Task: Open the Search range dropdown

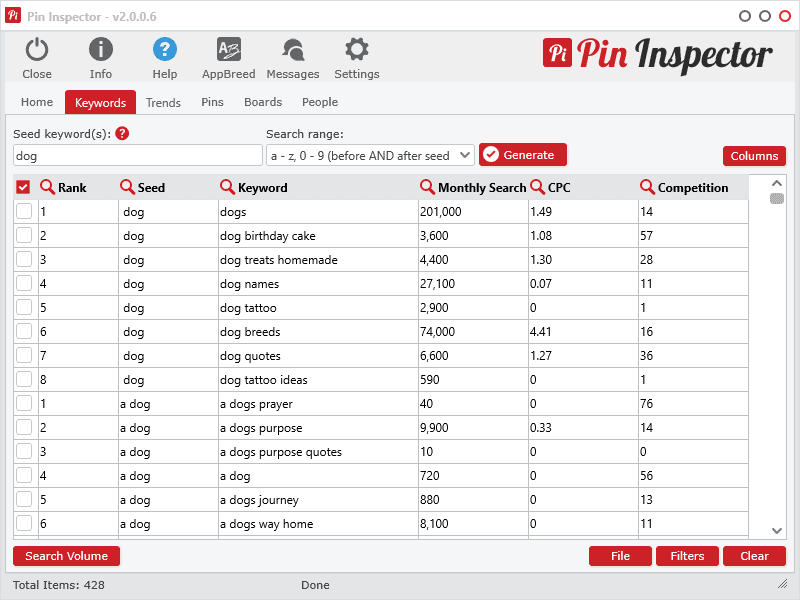Action: (370, 155)
